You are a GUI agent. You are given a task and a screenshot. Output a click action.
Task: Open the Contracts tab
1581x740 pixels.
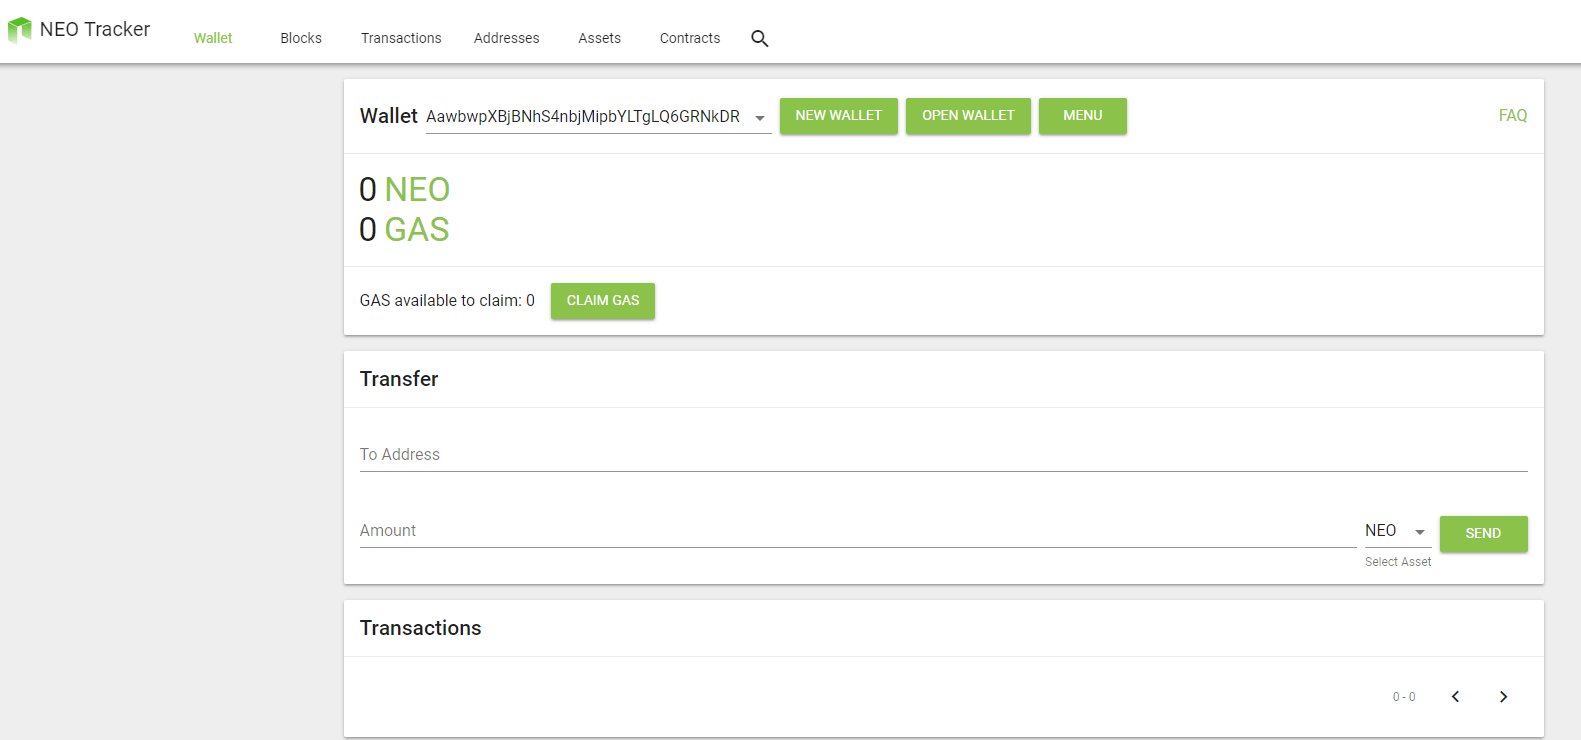tap(690, 38)
